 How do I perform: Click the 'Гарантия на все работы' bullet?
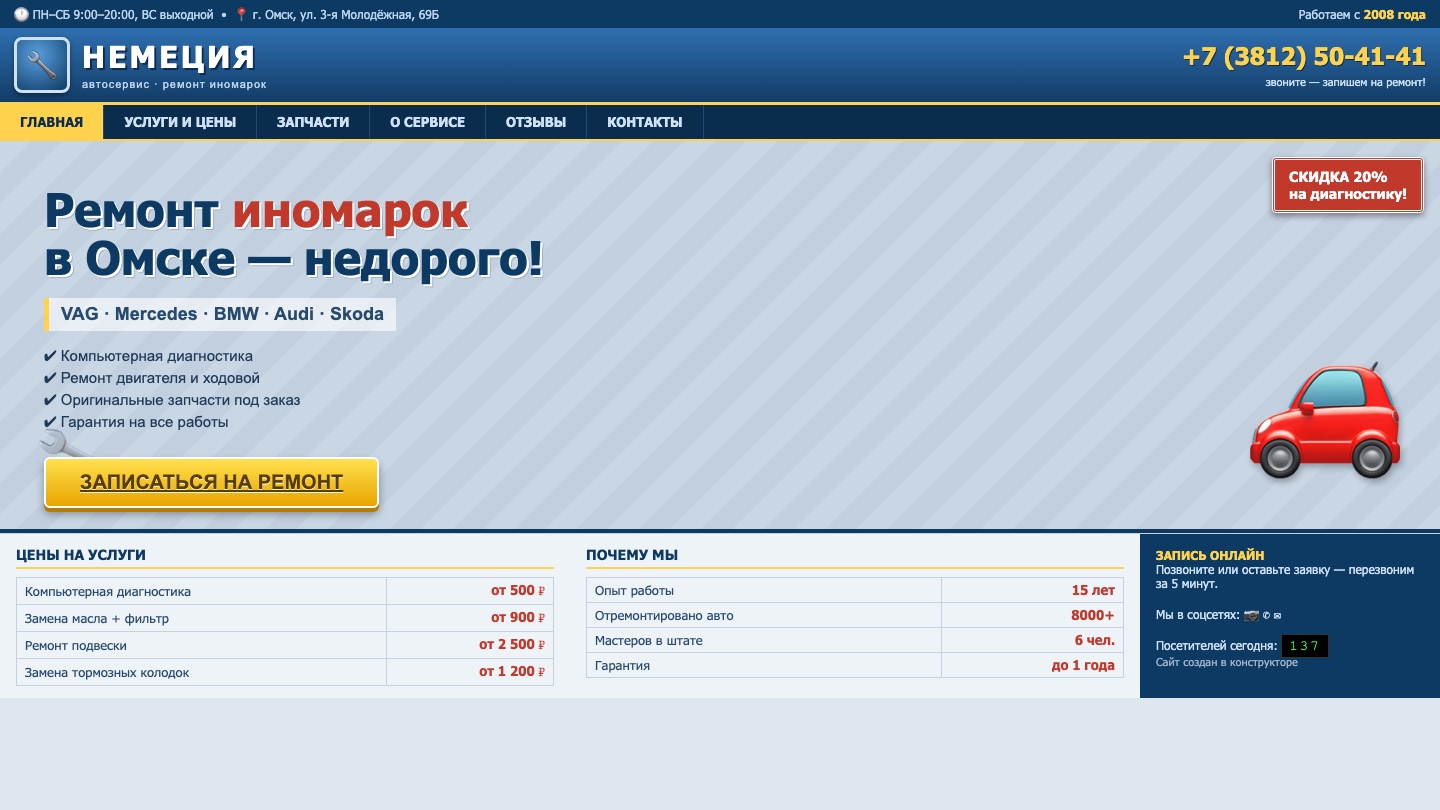tap(136, 422)
